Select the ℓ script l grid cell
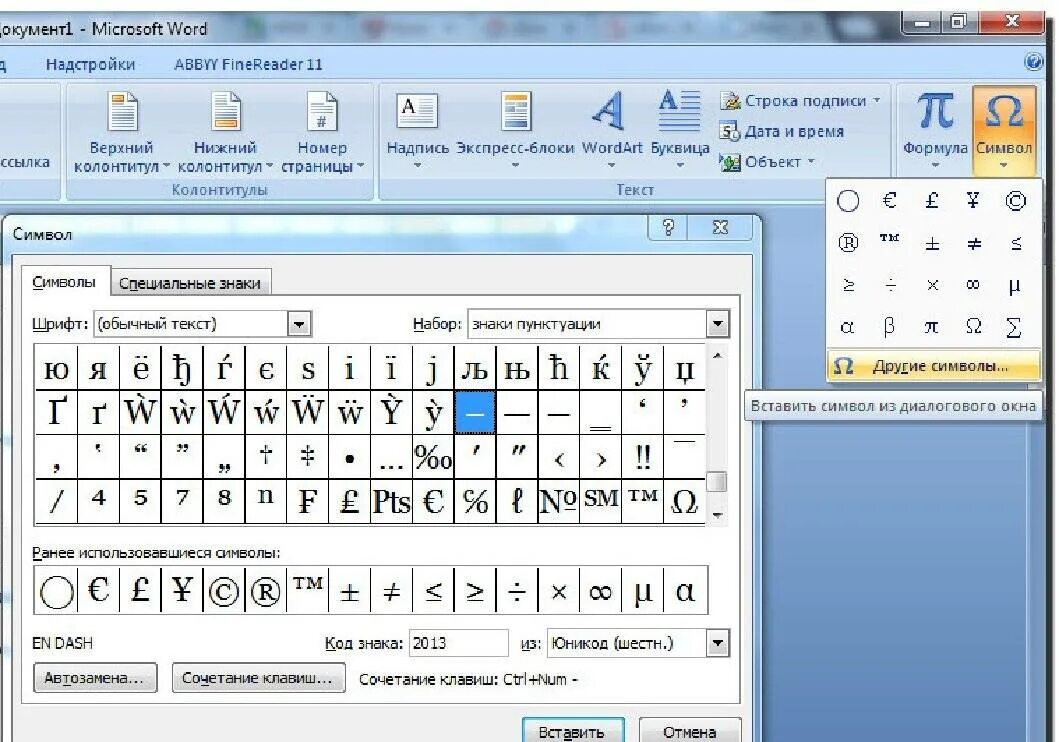This screenshot has width=1059, height=742. pyautogui.click(x=517, y=501)
